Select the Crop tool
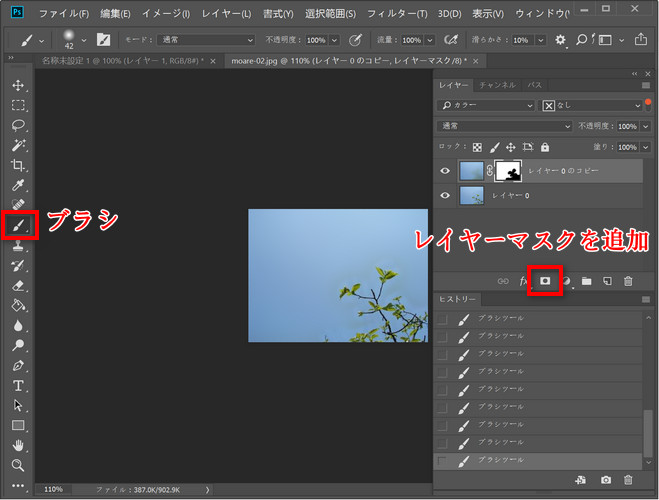 point(18,165)
